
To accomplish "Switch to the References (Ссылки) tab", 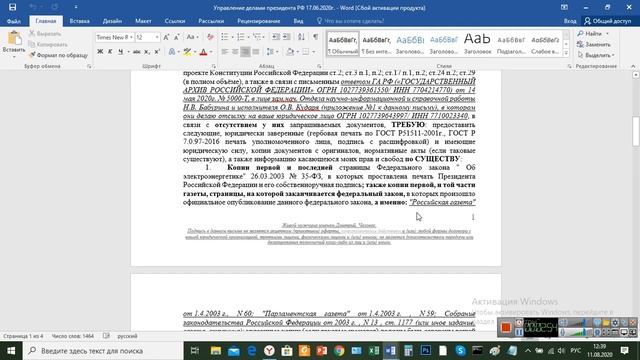I will coord(175,21).
